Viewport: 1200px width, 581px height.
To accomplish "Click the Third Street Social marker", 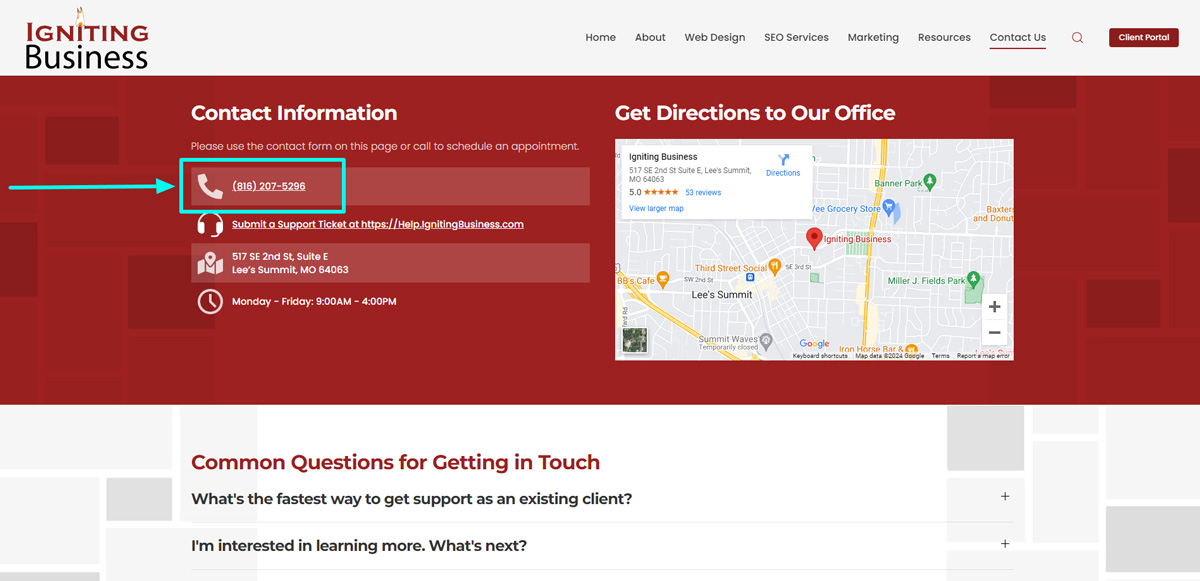I will click(775, 267).
